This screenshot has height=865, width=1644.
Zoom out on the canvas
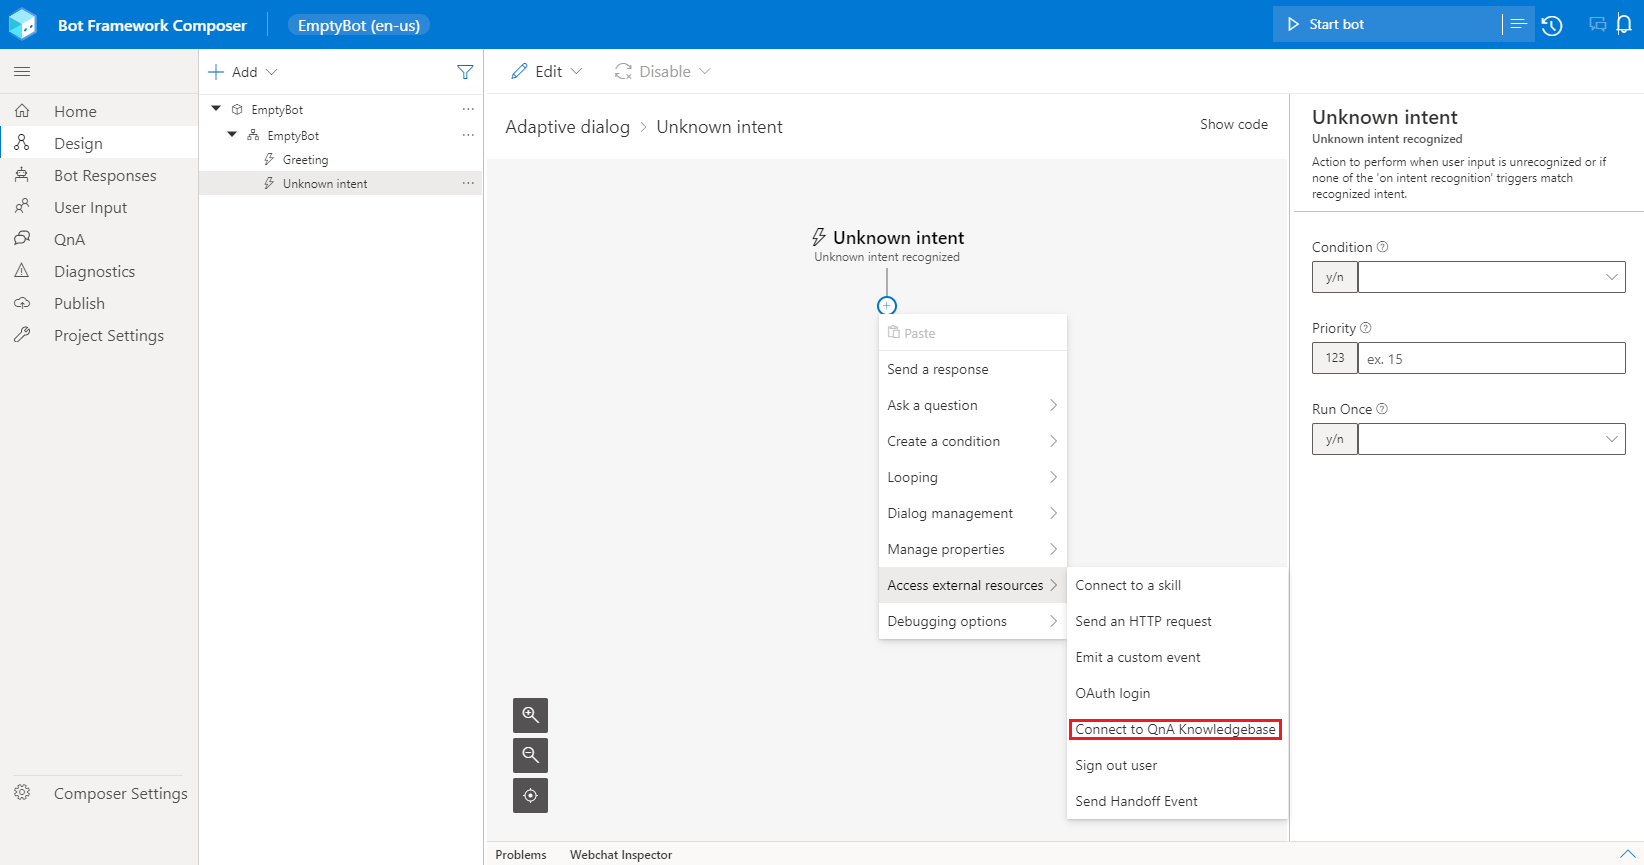pos(530,755)
